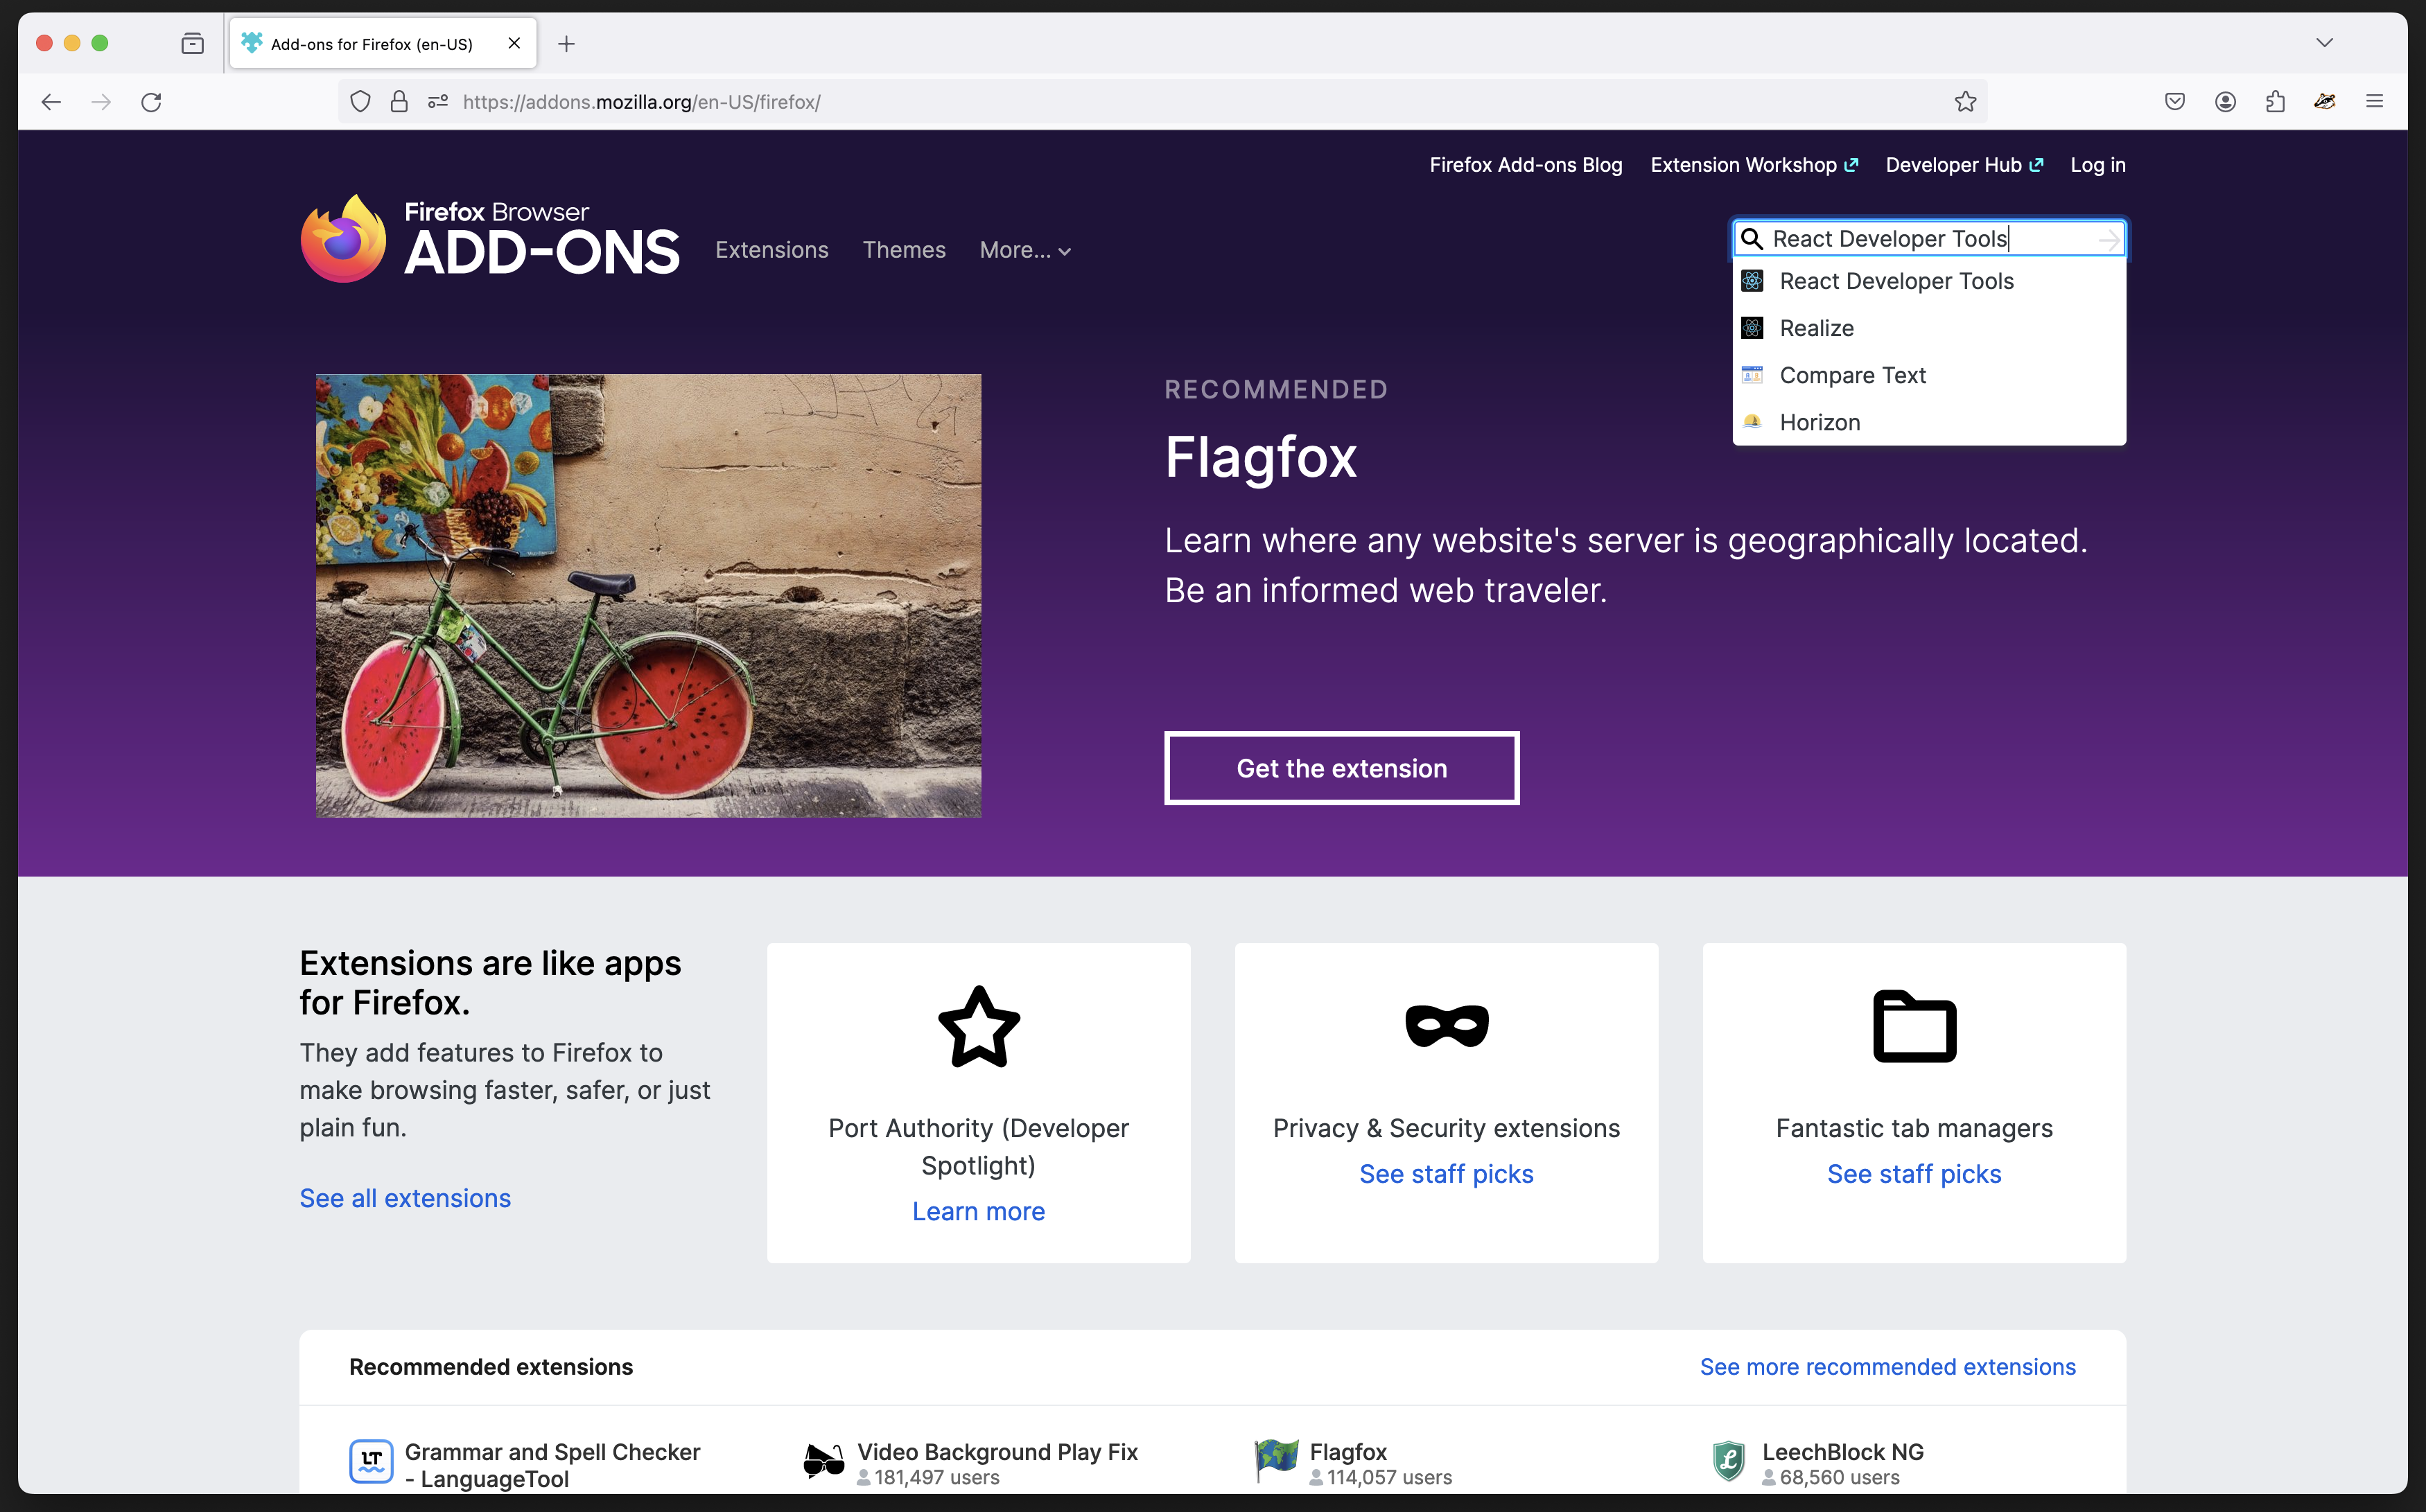
Task: Open the Developer Hub link
Action: [x=1964, y=165]
